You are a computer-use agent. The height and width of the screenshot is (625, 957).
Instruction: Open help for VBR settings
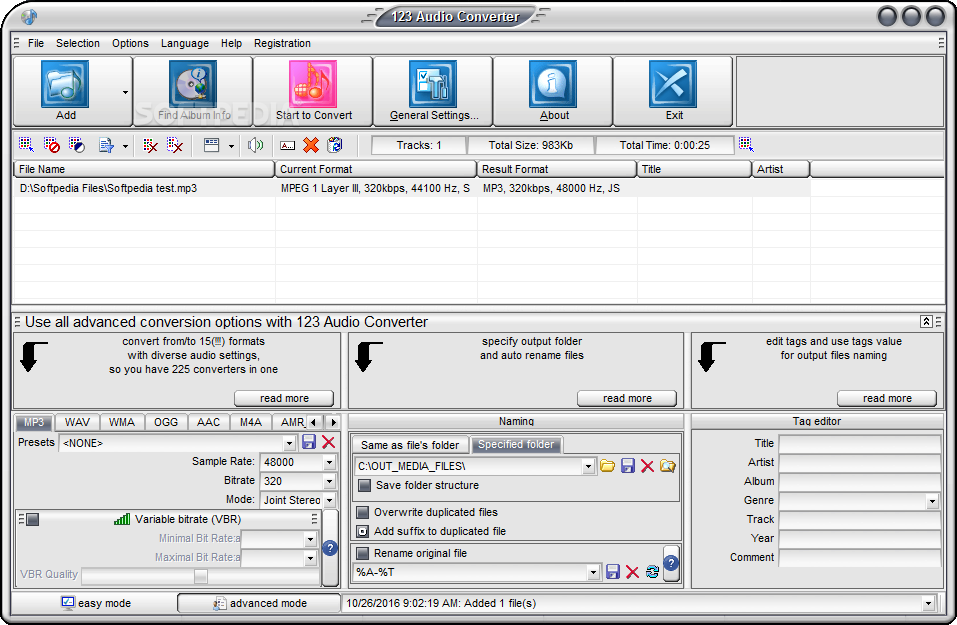330,547
